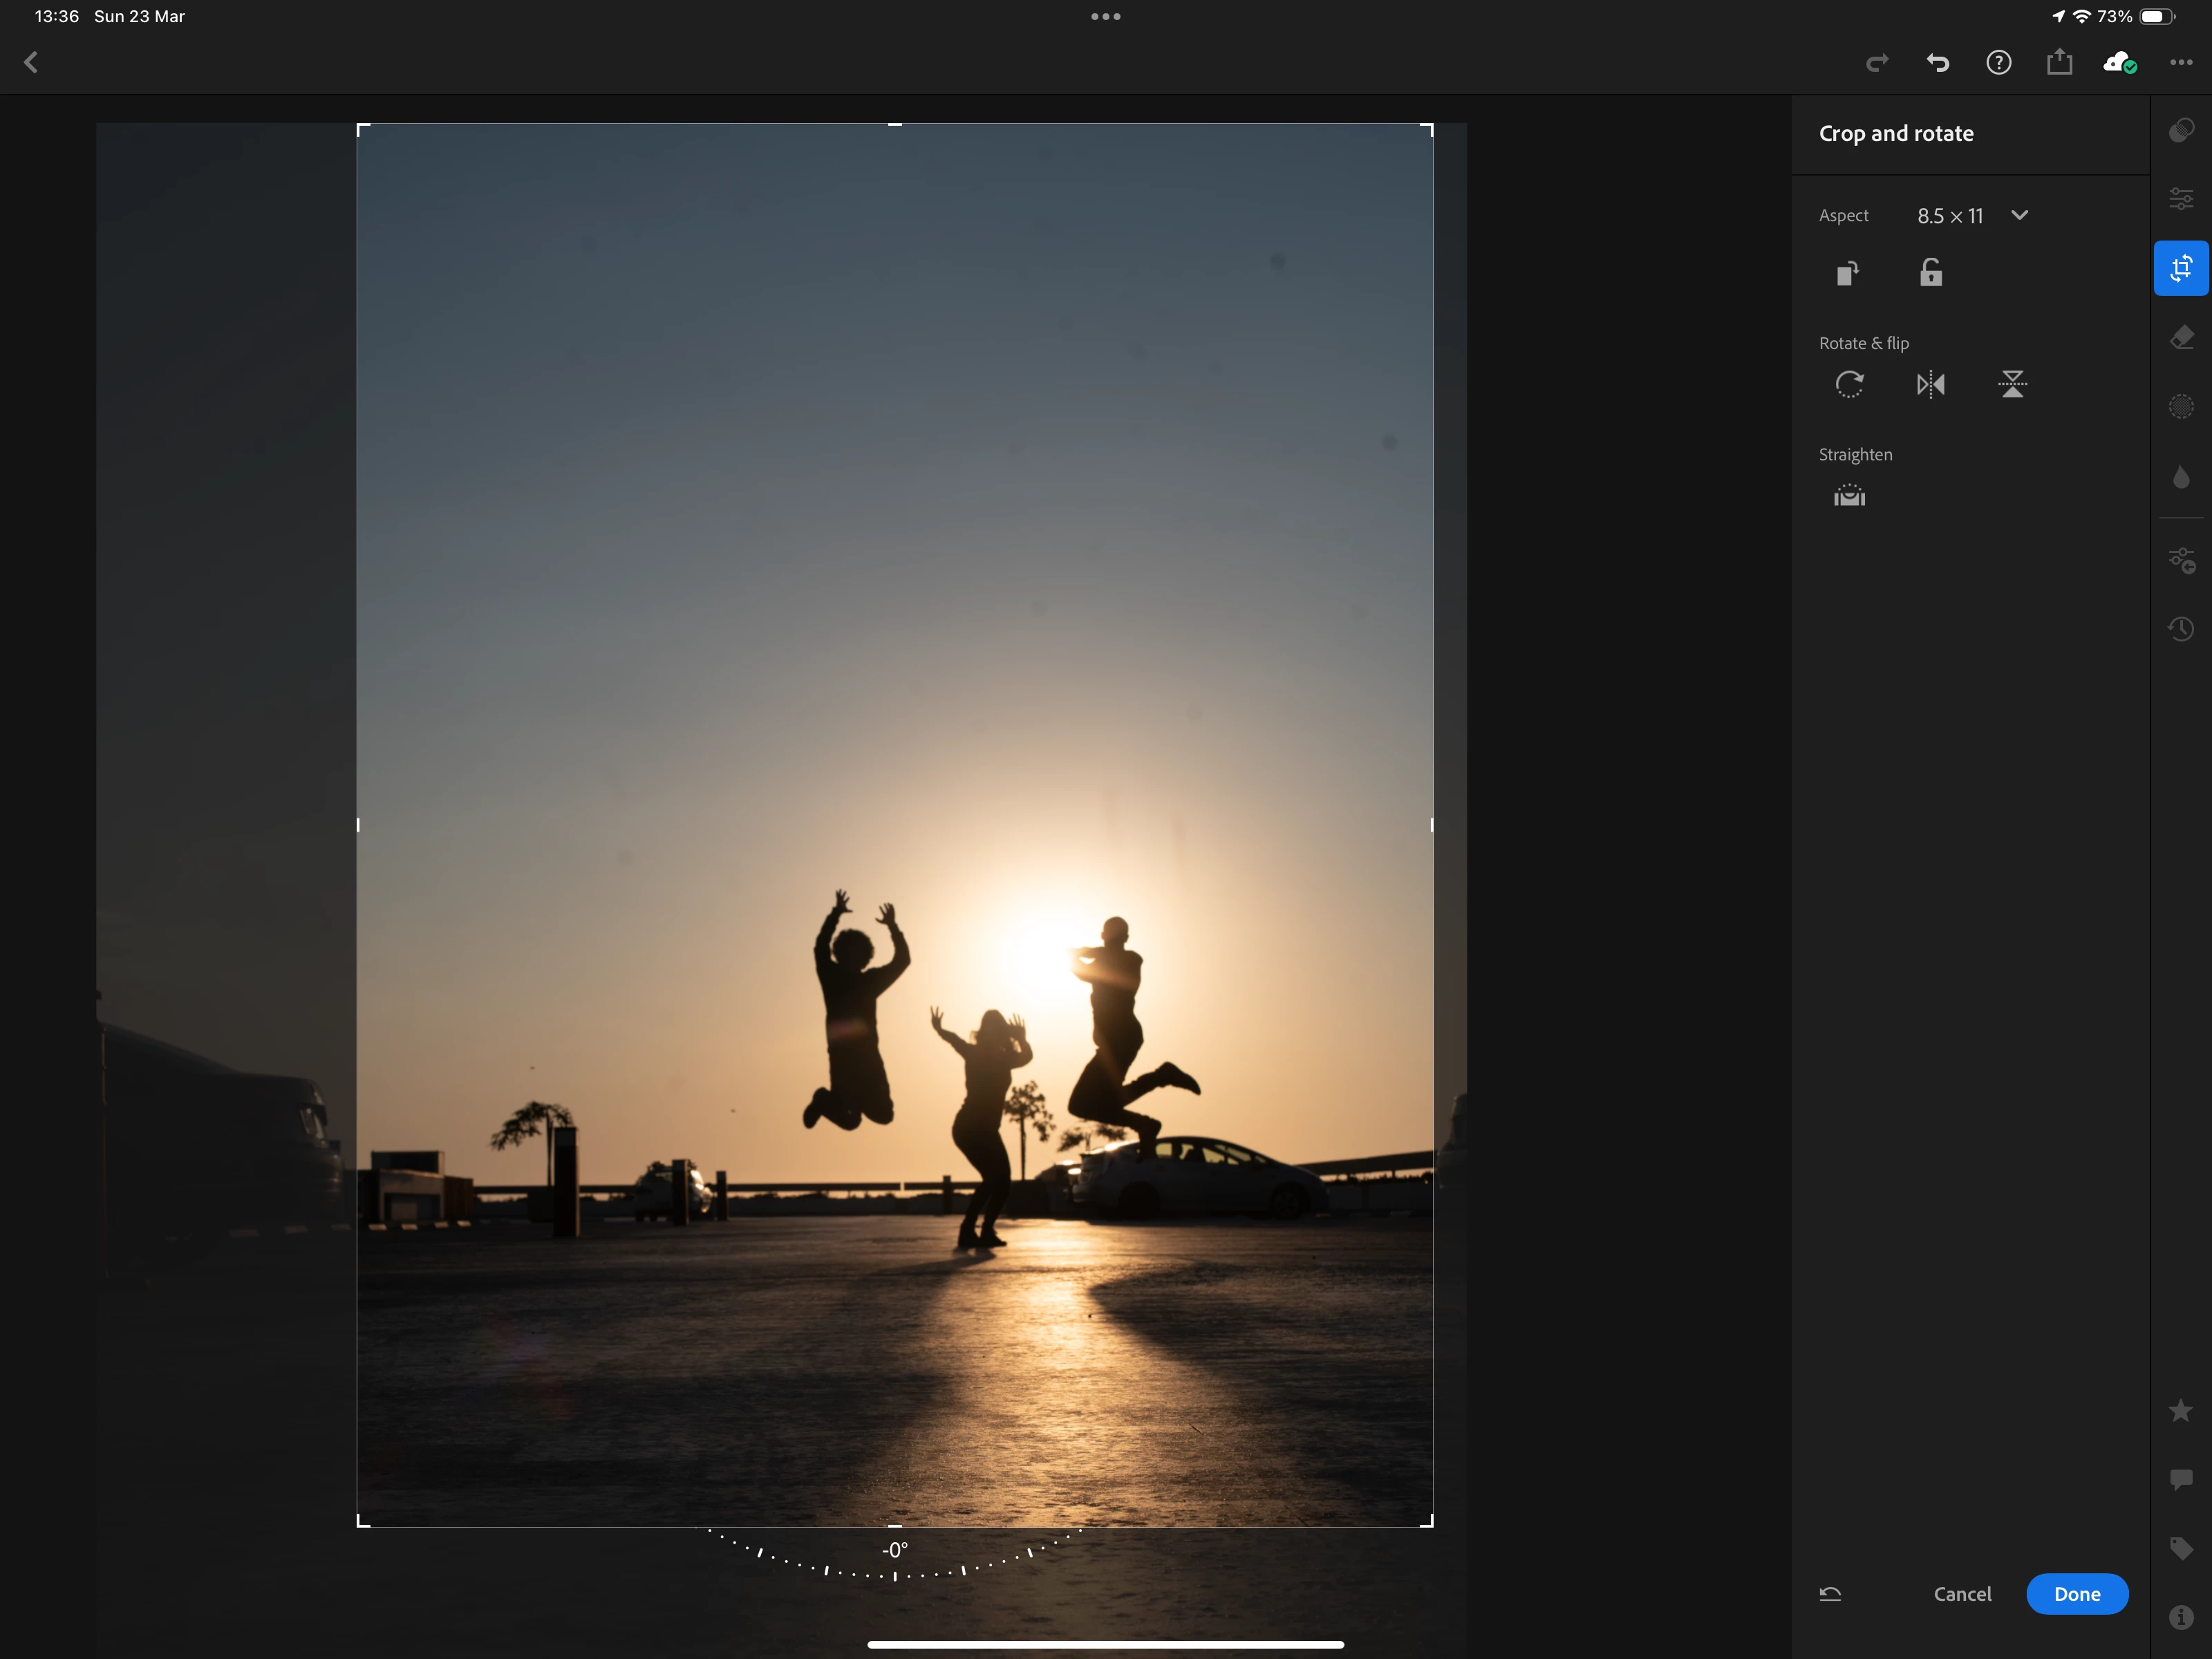Rotate the image clockwise

[1849, 384]
